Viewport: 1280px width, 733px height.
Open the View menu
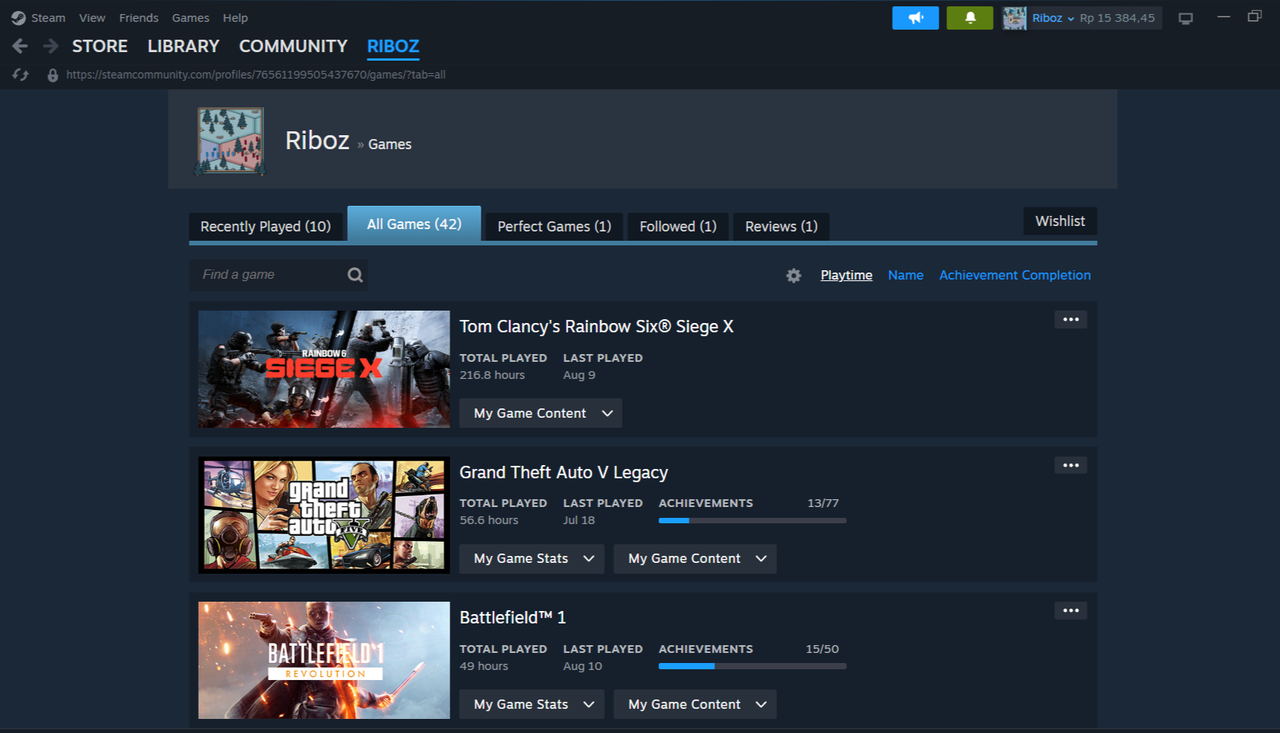coord(92,18)
